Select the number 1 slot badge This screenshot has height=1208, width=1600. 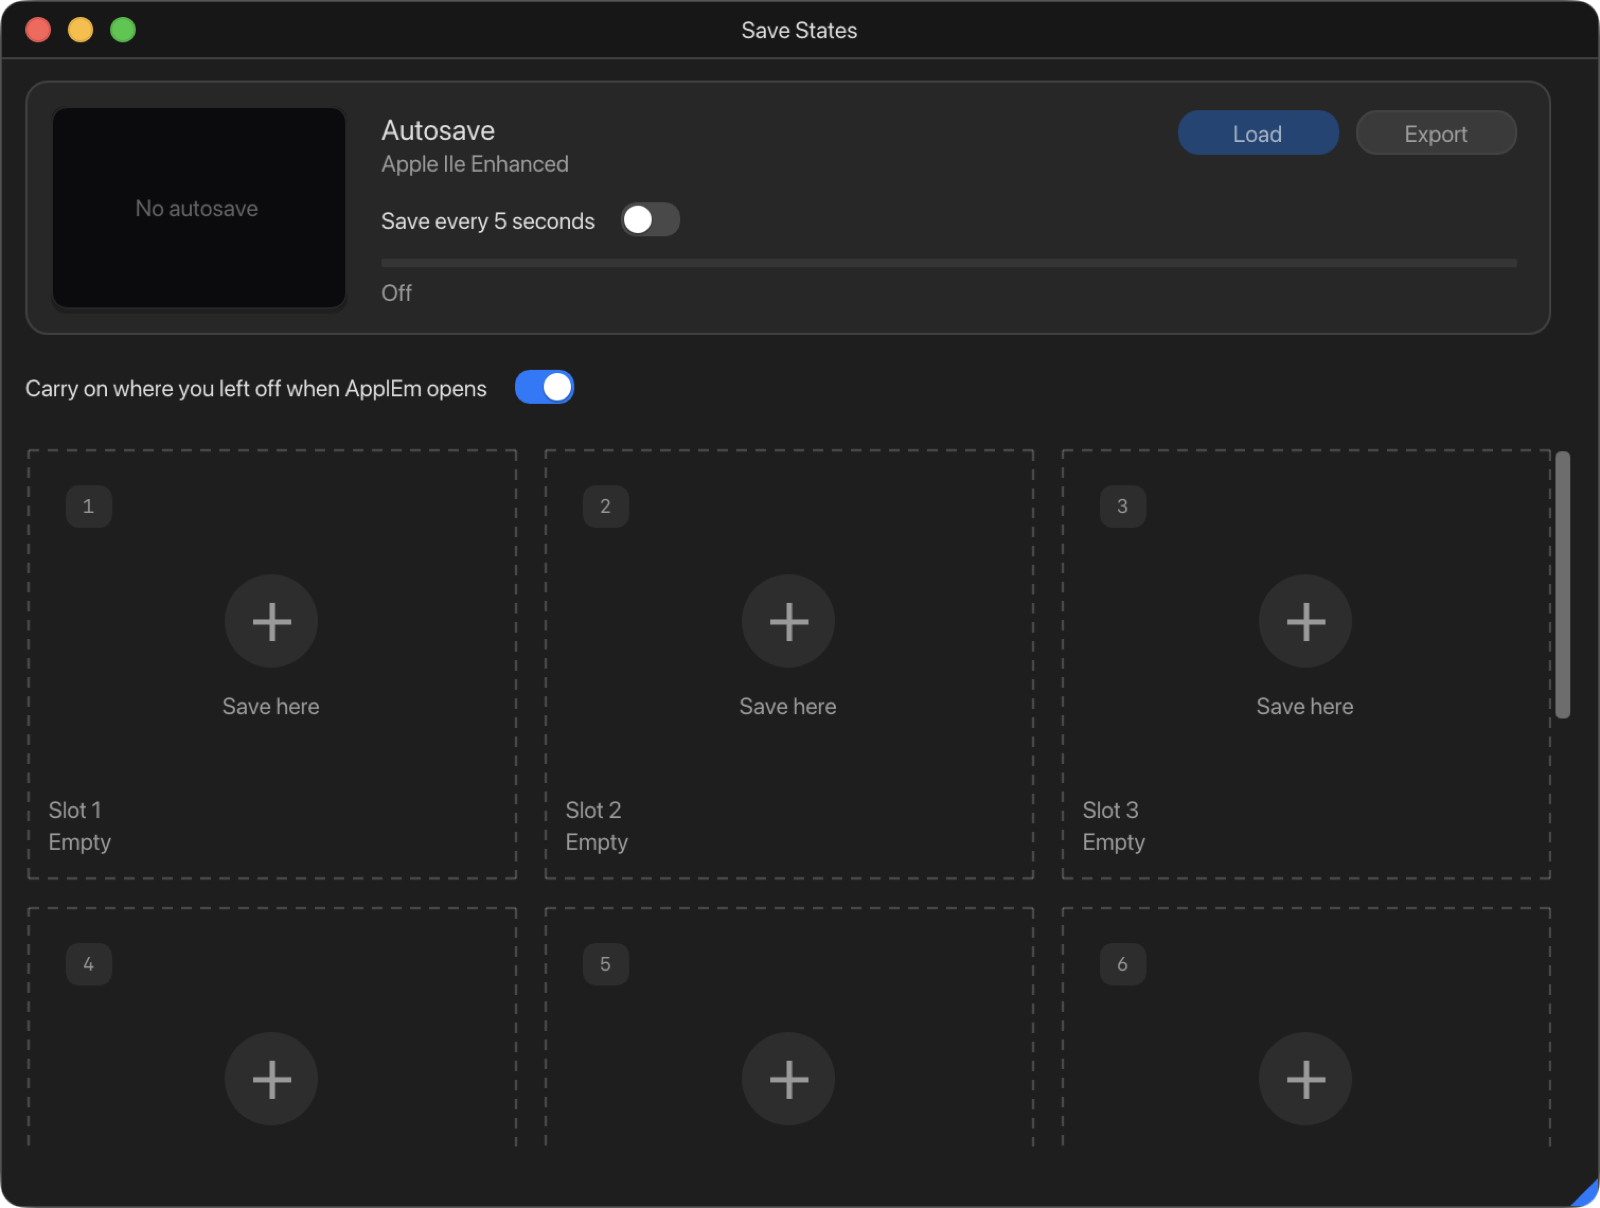(x=88, y=506)
